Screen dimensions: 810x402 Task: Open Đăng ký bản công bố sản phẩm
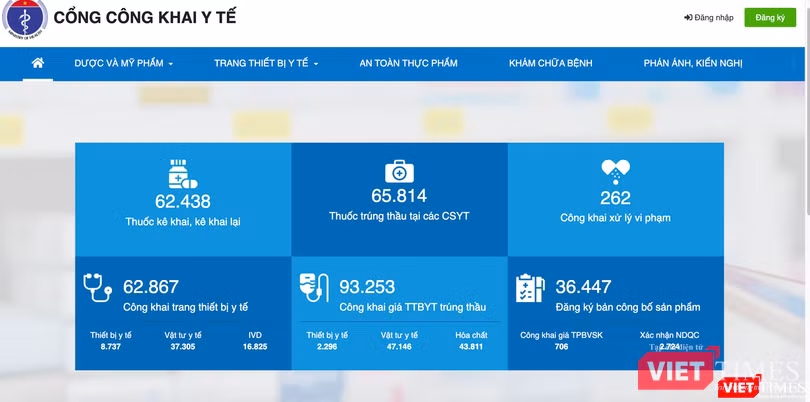628,307
